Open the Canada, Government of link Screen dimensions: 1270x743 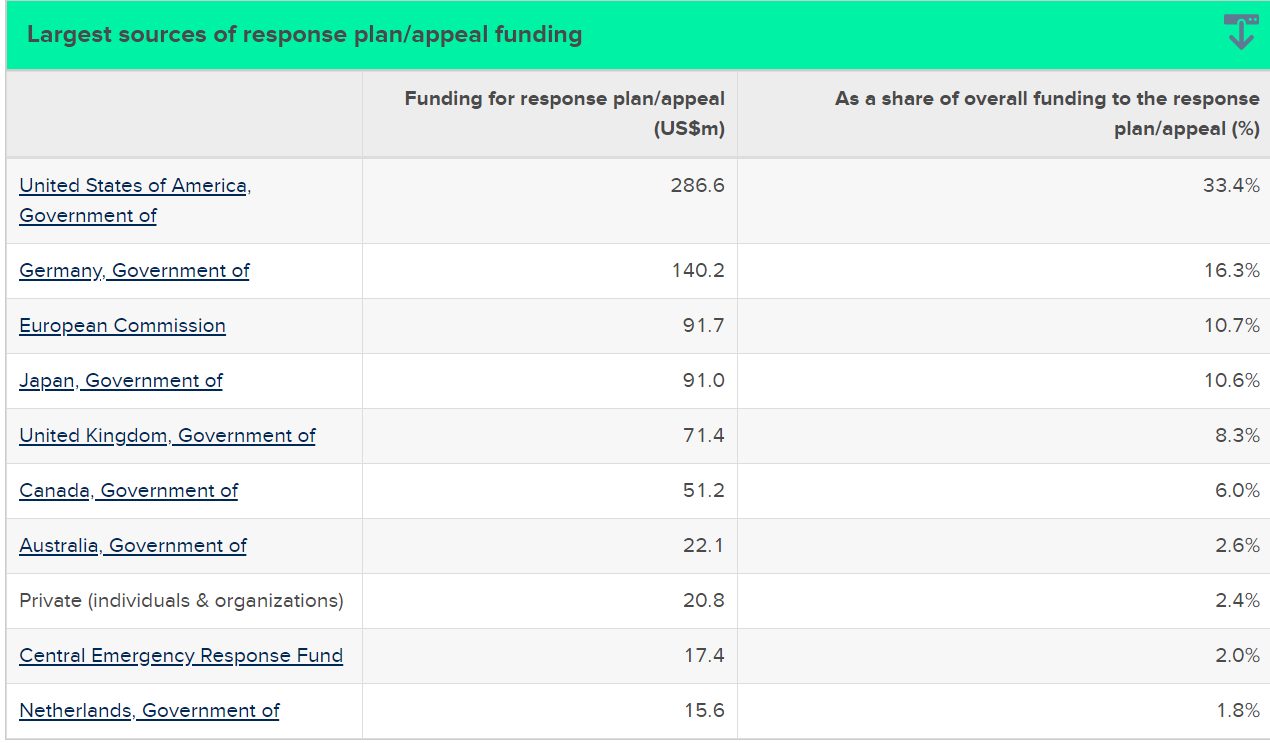click(x=129, y=491)
